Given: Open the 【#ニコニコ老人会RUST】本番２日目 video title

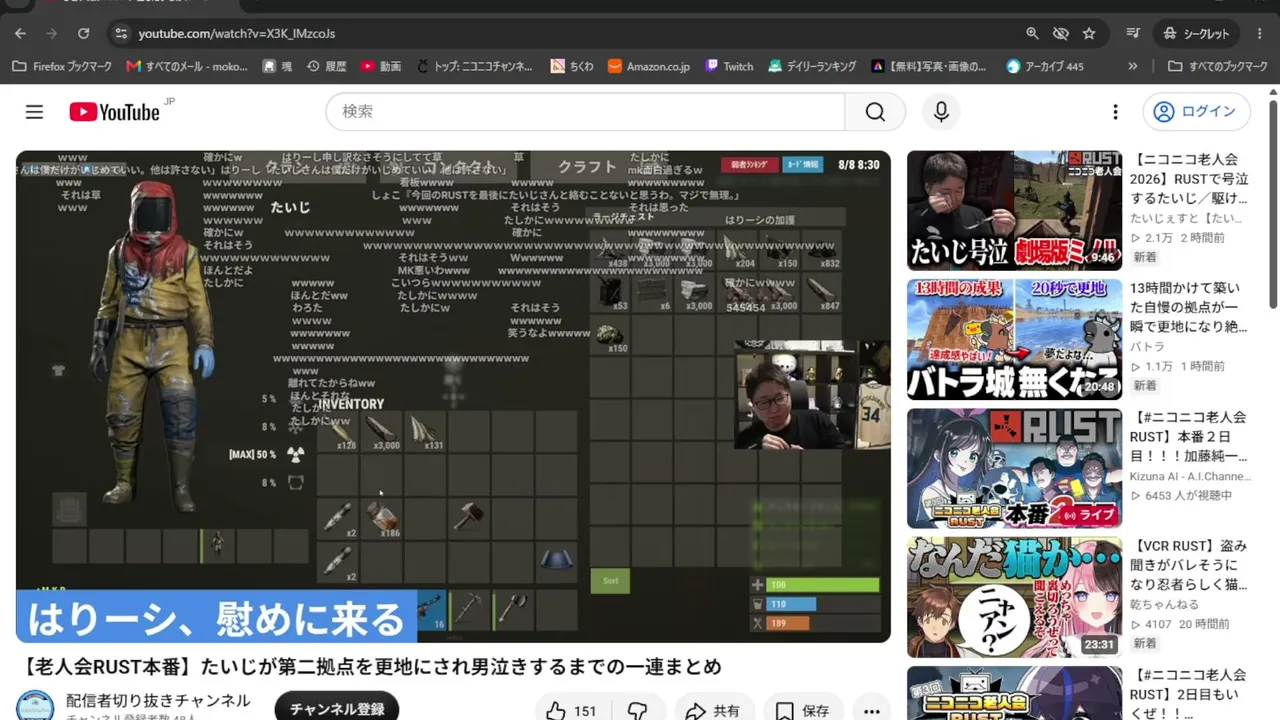Looking at the screenshot, I should point(1189,436).
